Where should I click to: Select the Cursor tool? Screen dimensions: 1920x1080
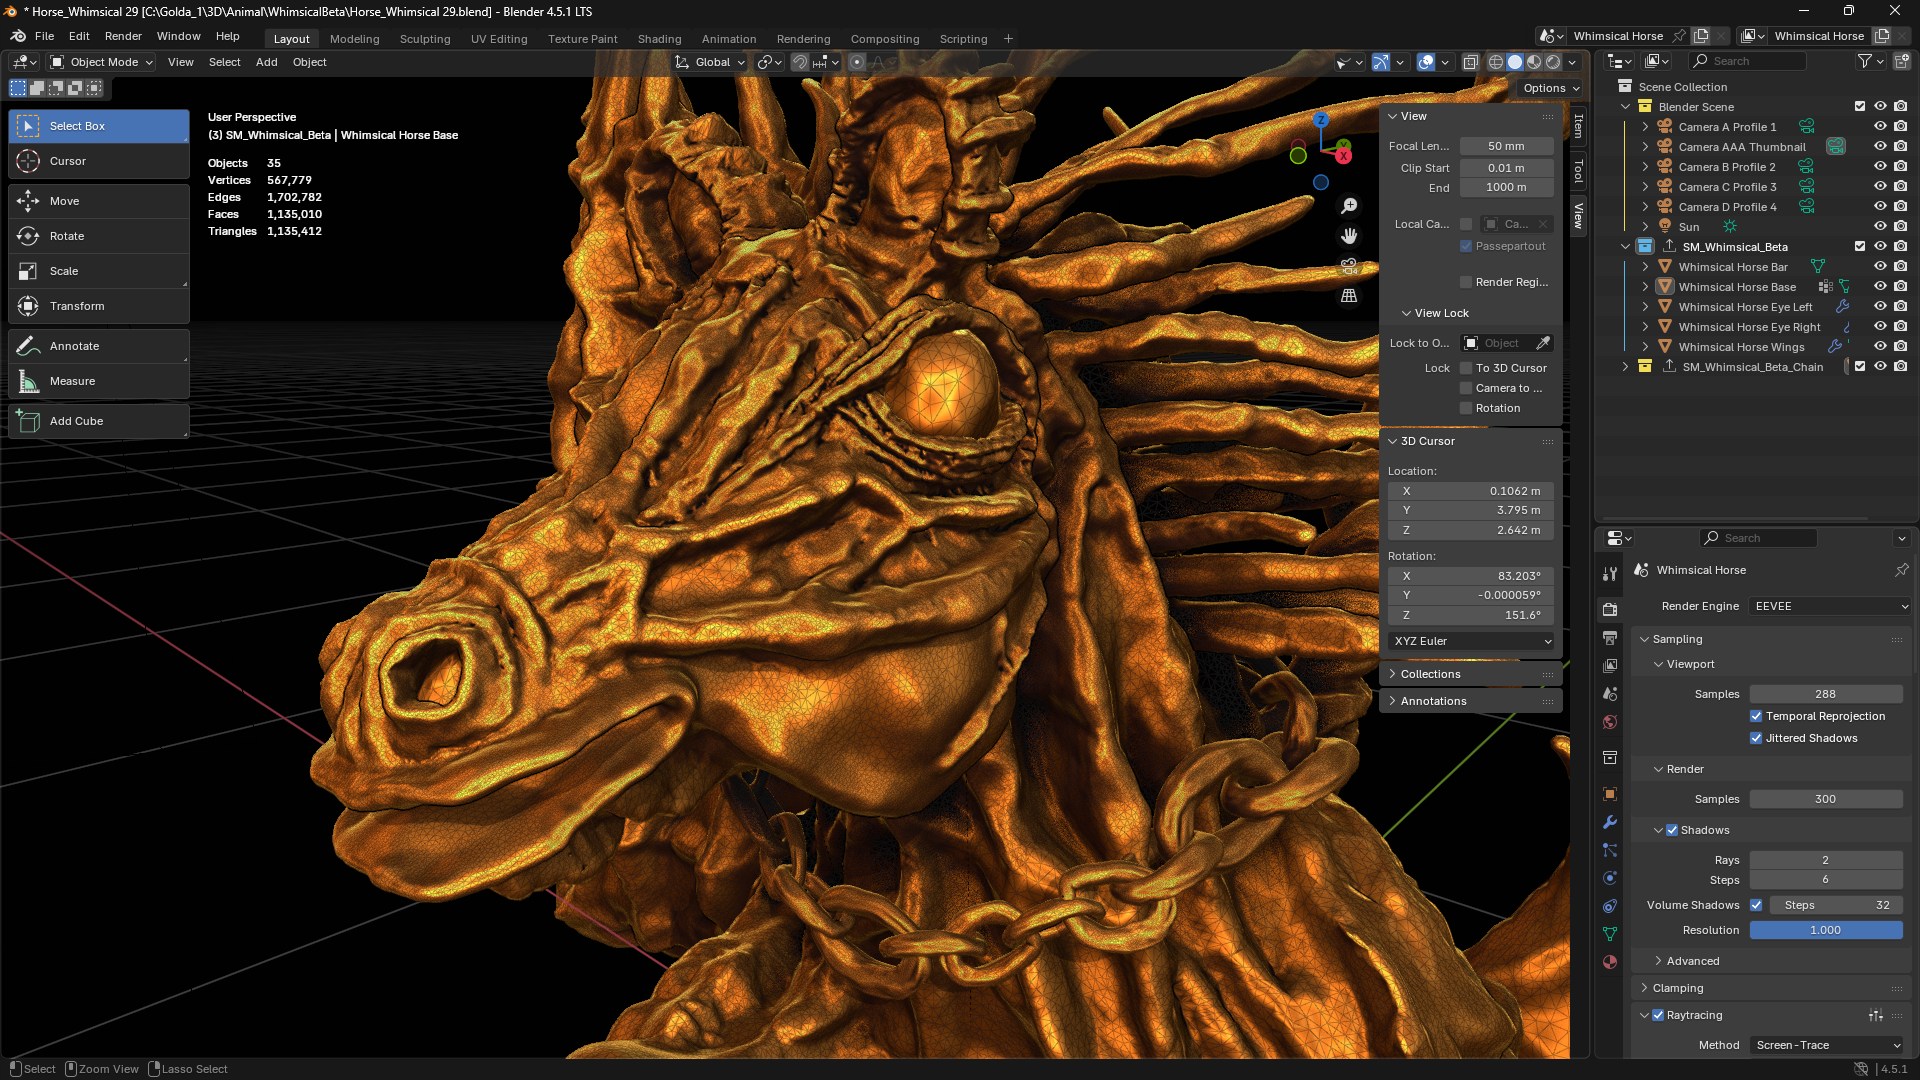pos(98,161)
